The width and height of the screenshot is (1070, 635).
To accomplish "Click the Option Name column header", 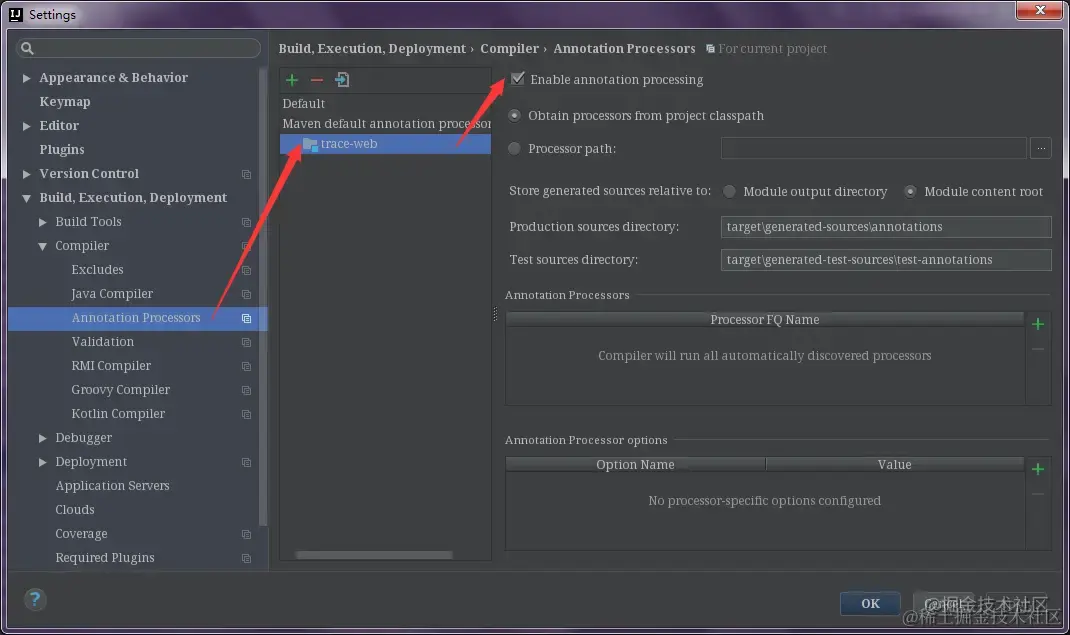I will coord(635,464).
